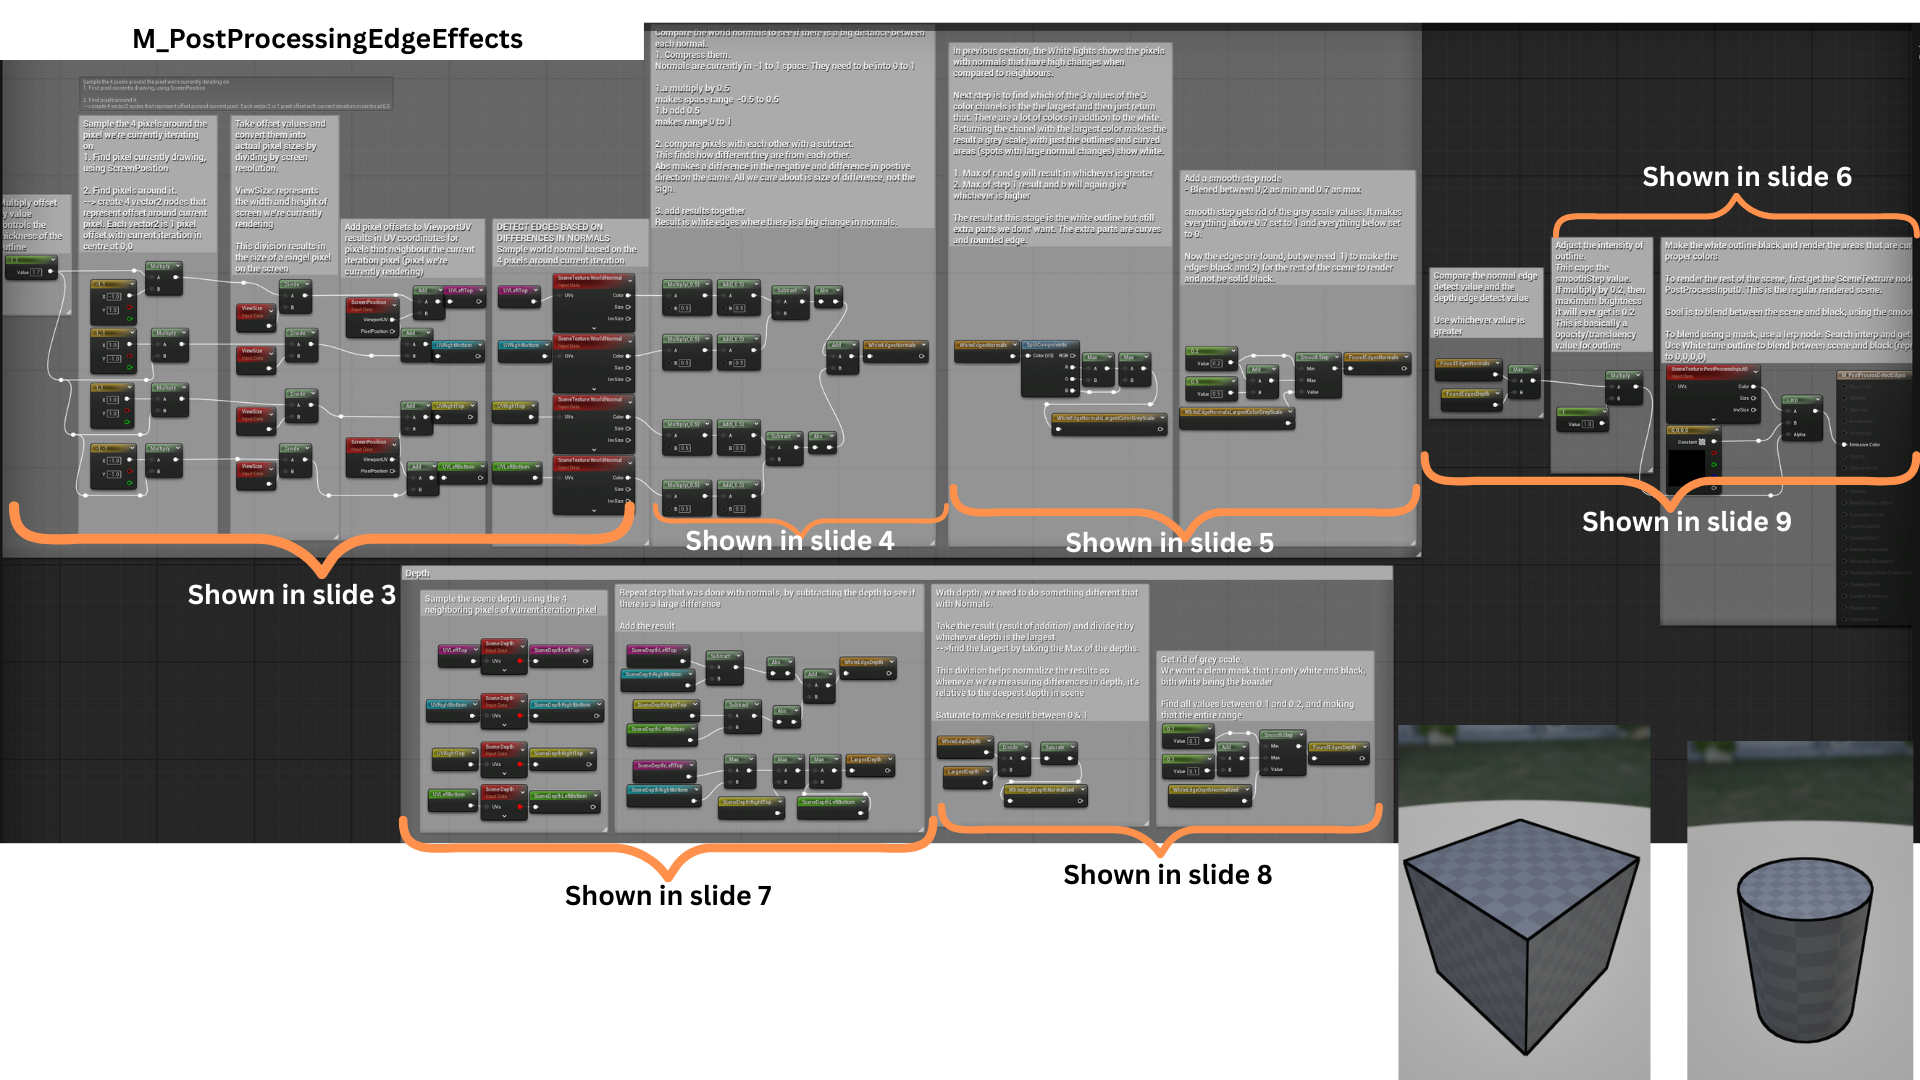Click the Lerp node's output pin
The height and width of the screenshot is (1080, 1920).
click(1815, 411)
